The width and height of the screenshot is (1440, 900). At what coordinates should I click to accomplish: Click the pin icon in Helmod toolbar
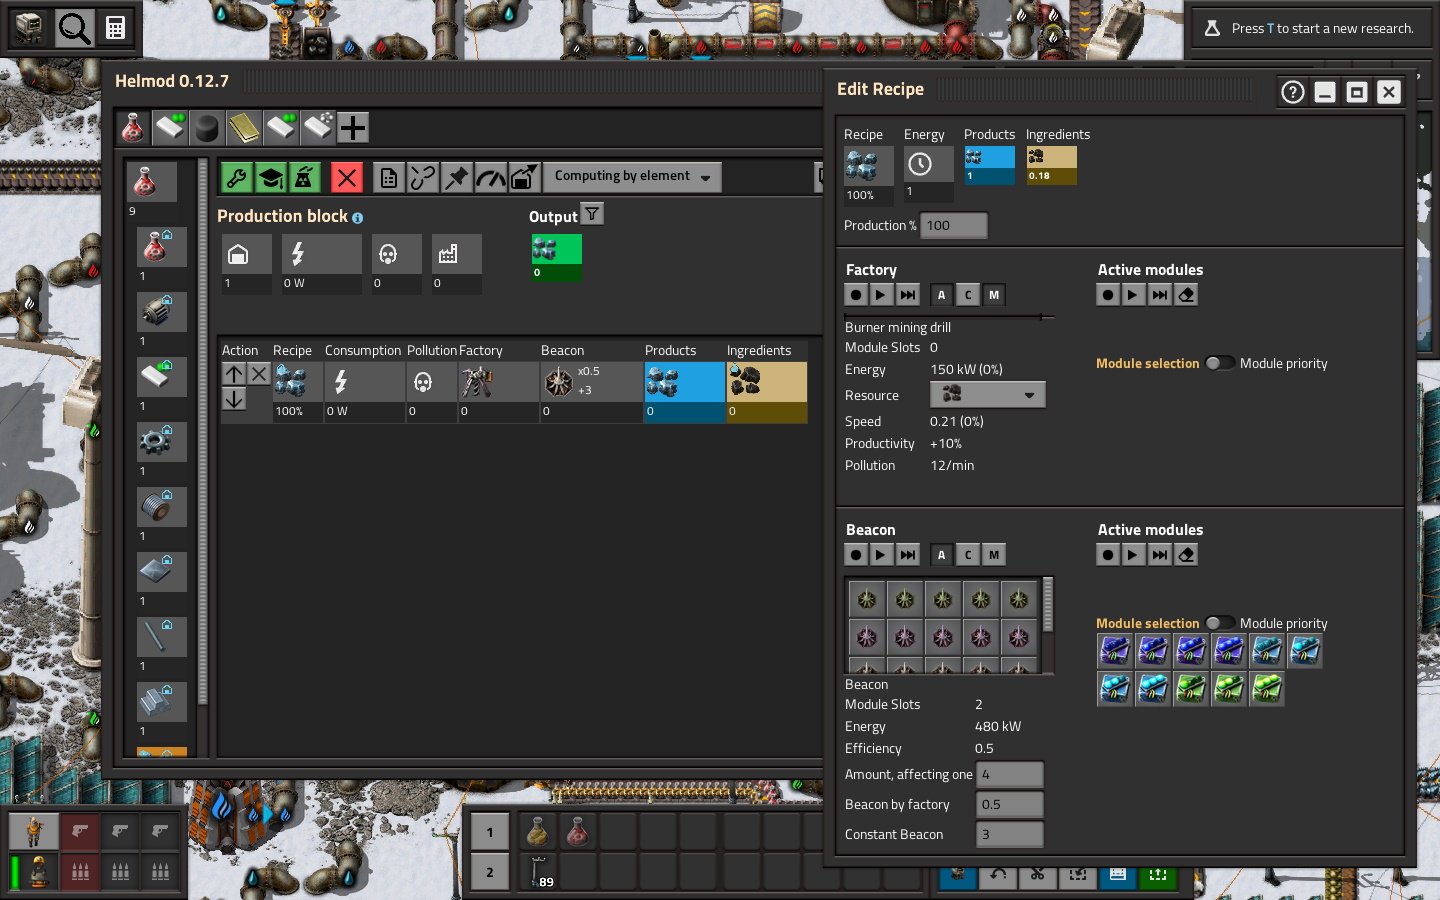click(x=456, y=178)
